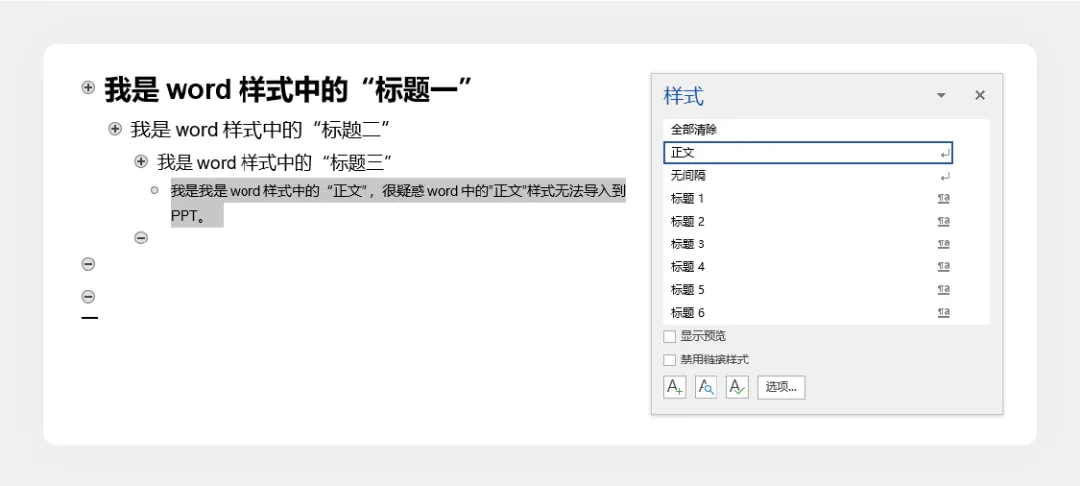Open the Manage Styles icon button
The height and width of the screenshot is (486, 1080).
tap(737, 387)
